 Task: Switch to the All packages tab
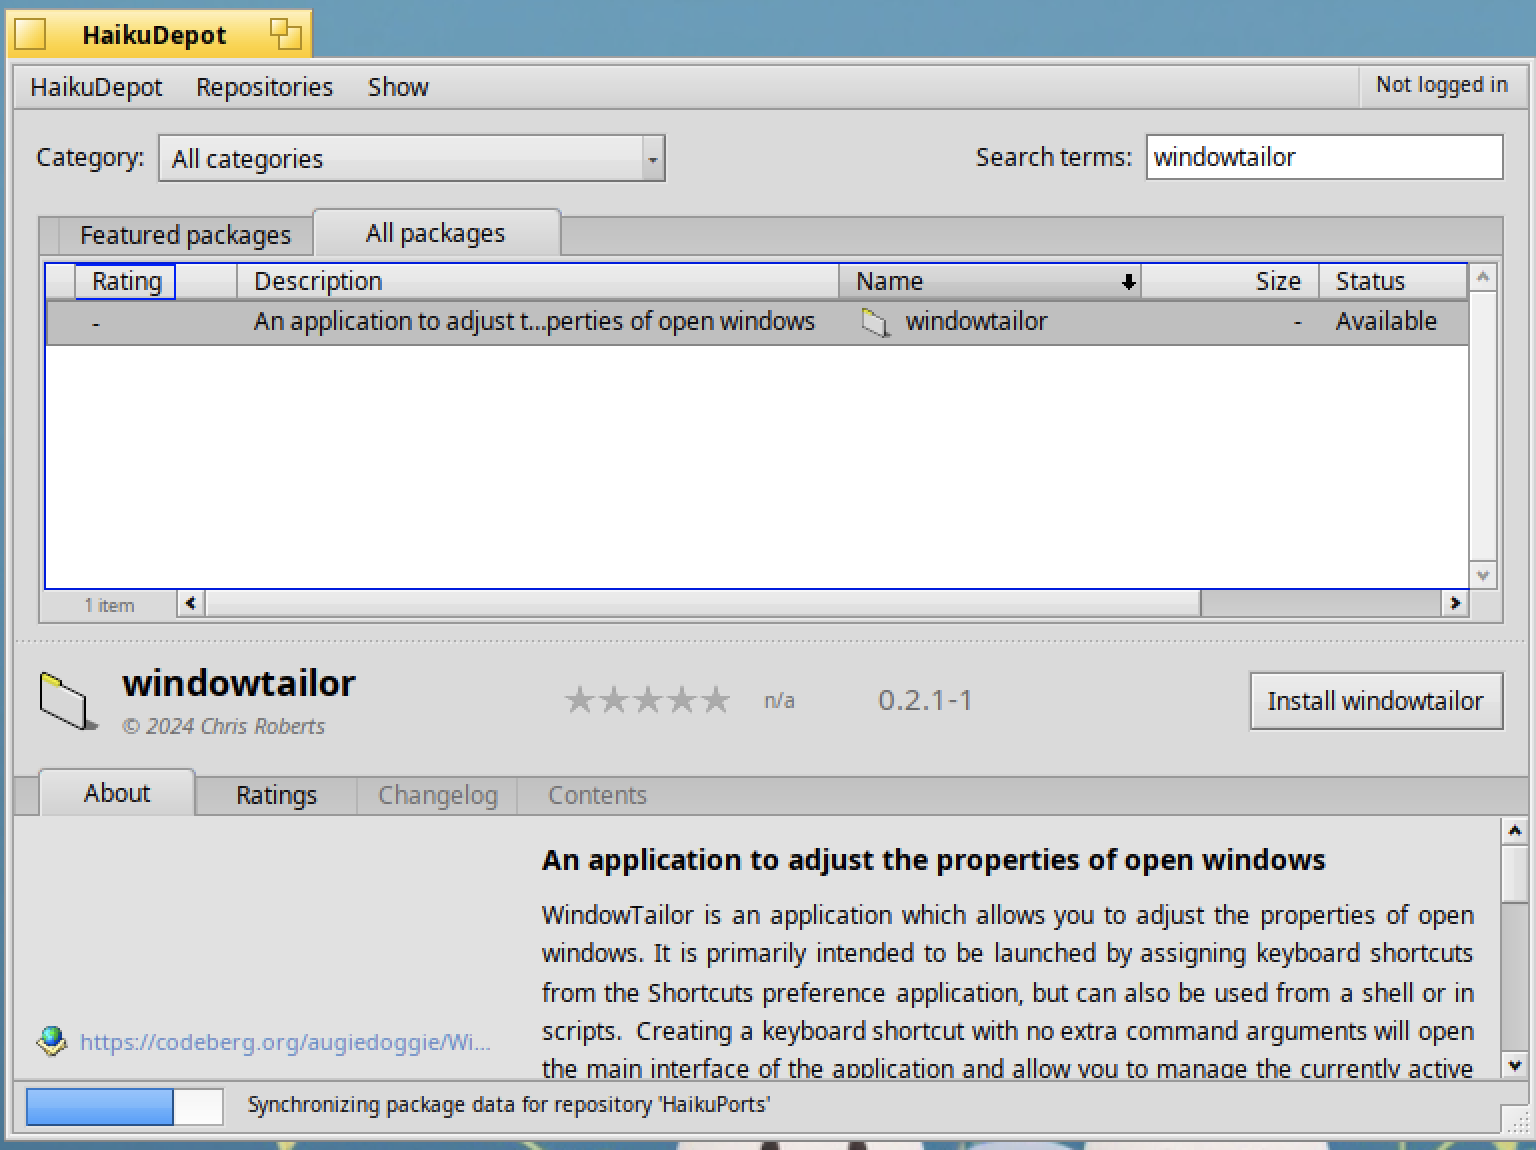[436, 233]
